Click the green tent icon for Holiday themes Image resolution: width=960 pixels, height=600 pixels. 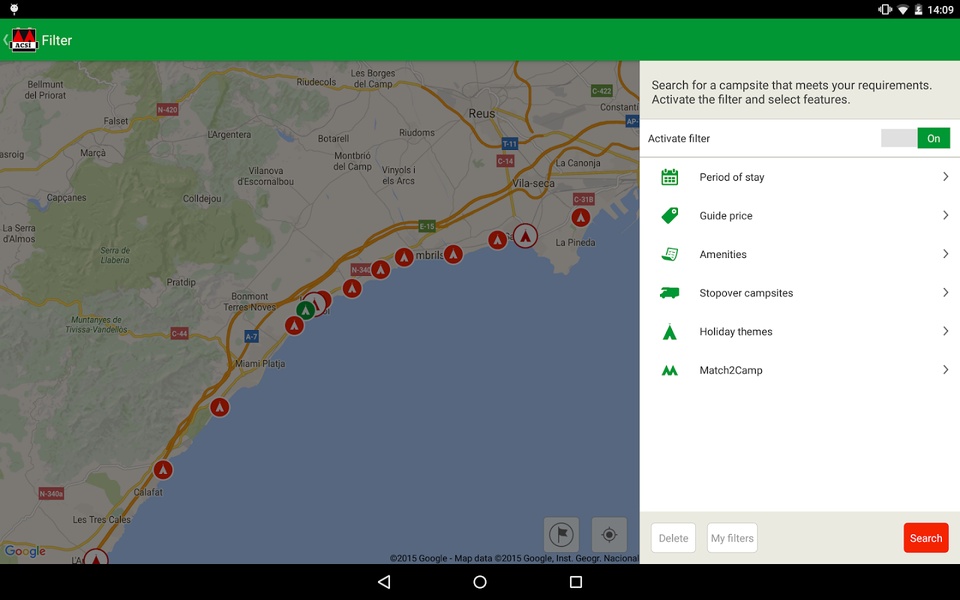tap(669, 331)
